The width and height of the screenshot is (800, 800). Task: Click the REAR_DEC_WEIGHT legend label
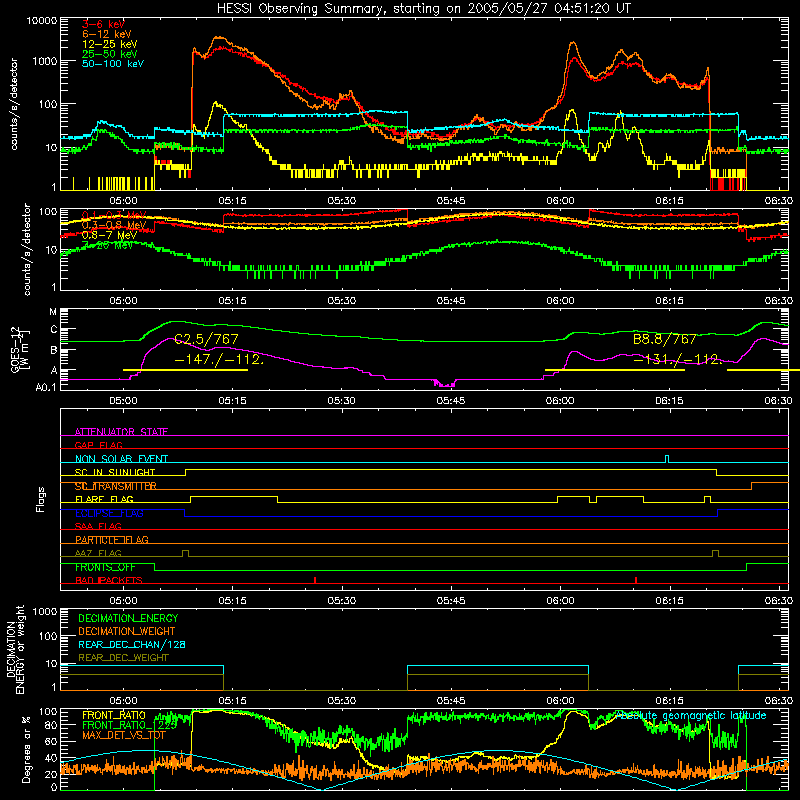(x=123, y=658)
